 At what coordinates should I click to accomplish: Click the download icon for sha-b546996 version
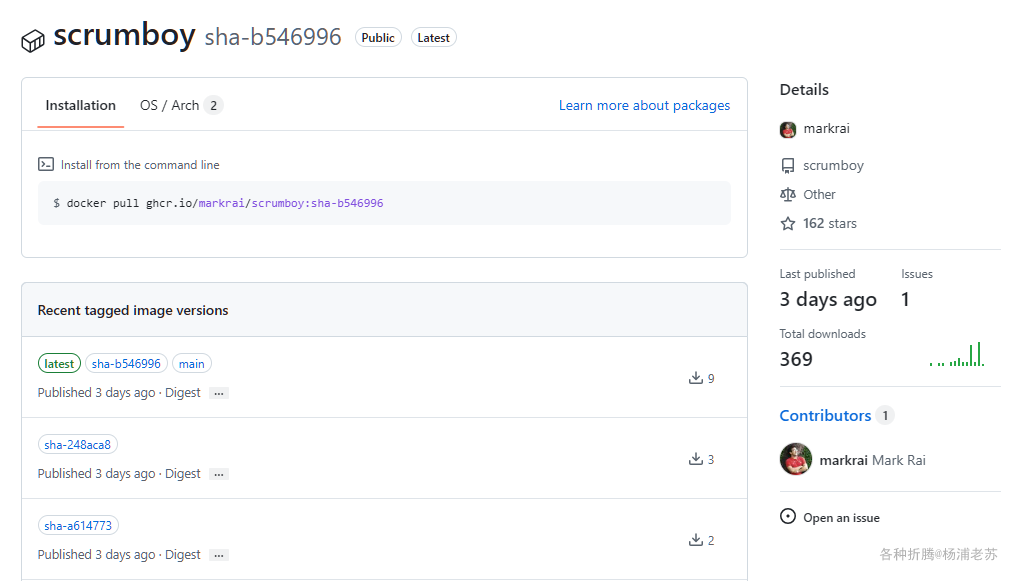(x=696, y=378)
